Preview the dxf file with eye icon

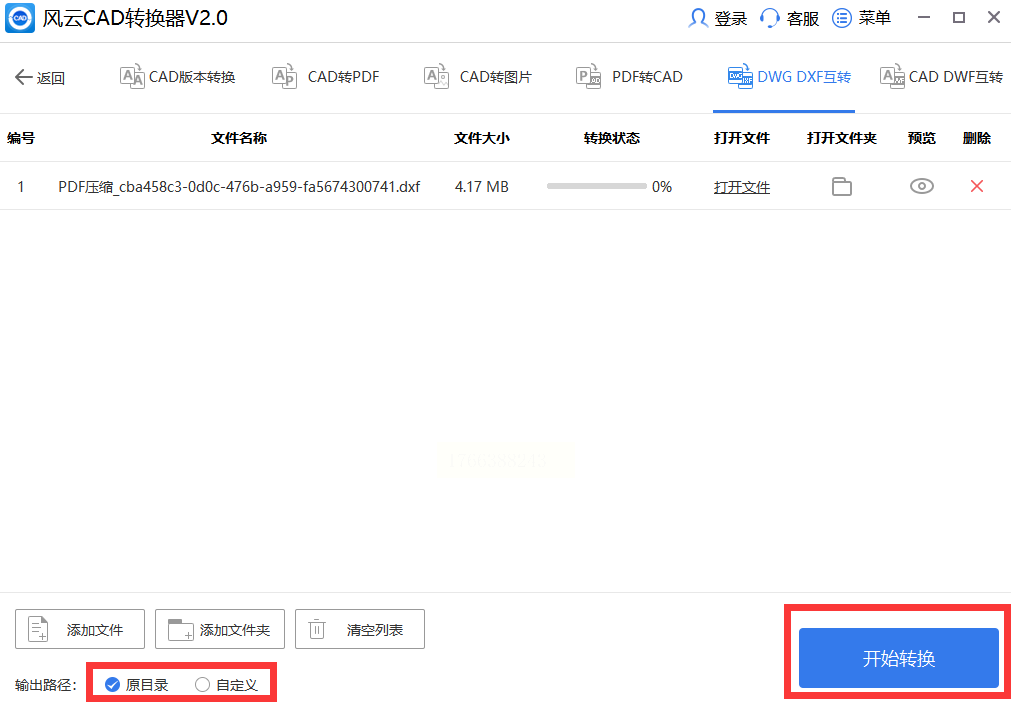click(x=922, y=186)
